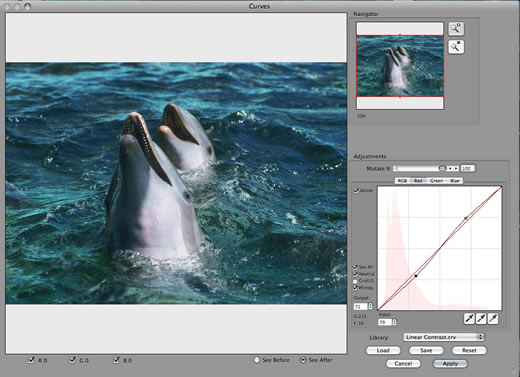
Task: Click the Mutate % slider handle
Action: coord(442,168)
